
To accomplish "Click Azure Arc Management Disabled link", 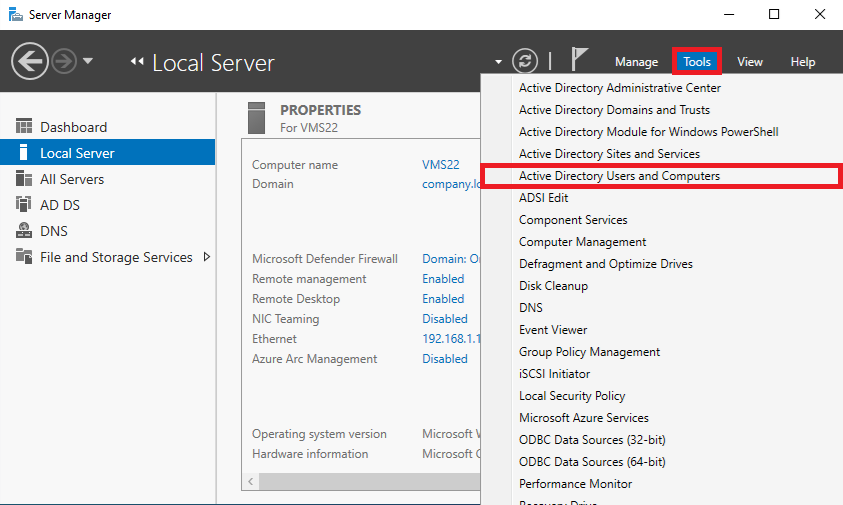I will pos(445,359).
